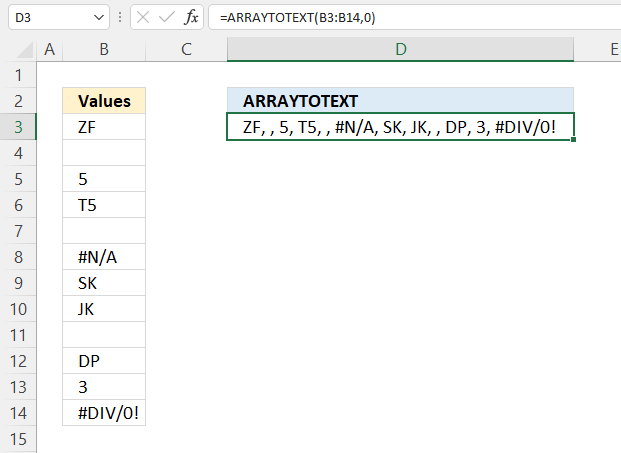Click the Values header cell
The image size is (621, 453).
tap(104, 101)
